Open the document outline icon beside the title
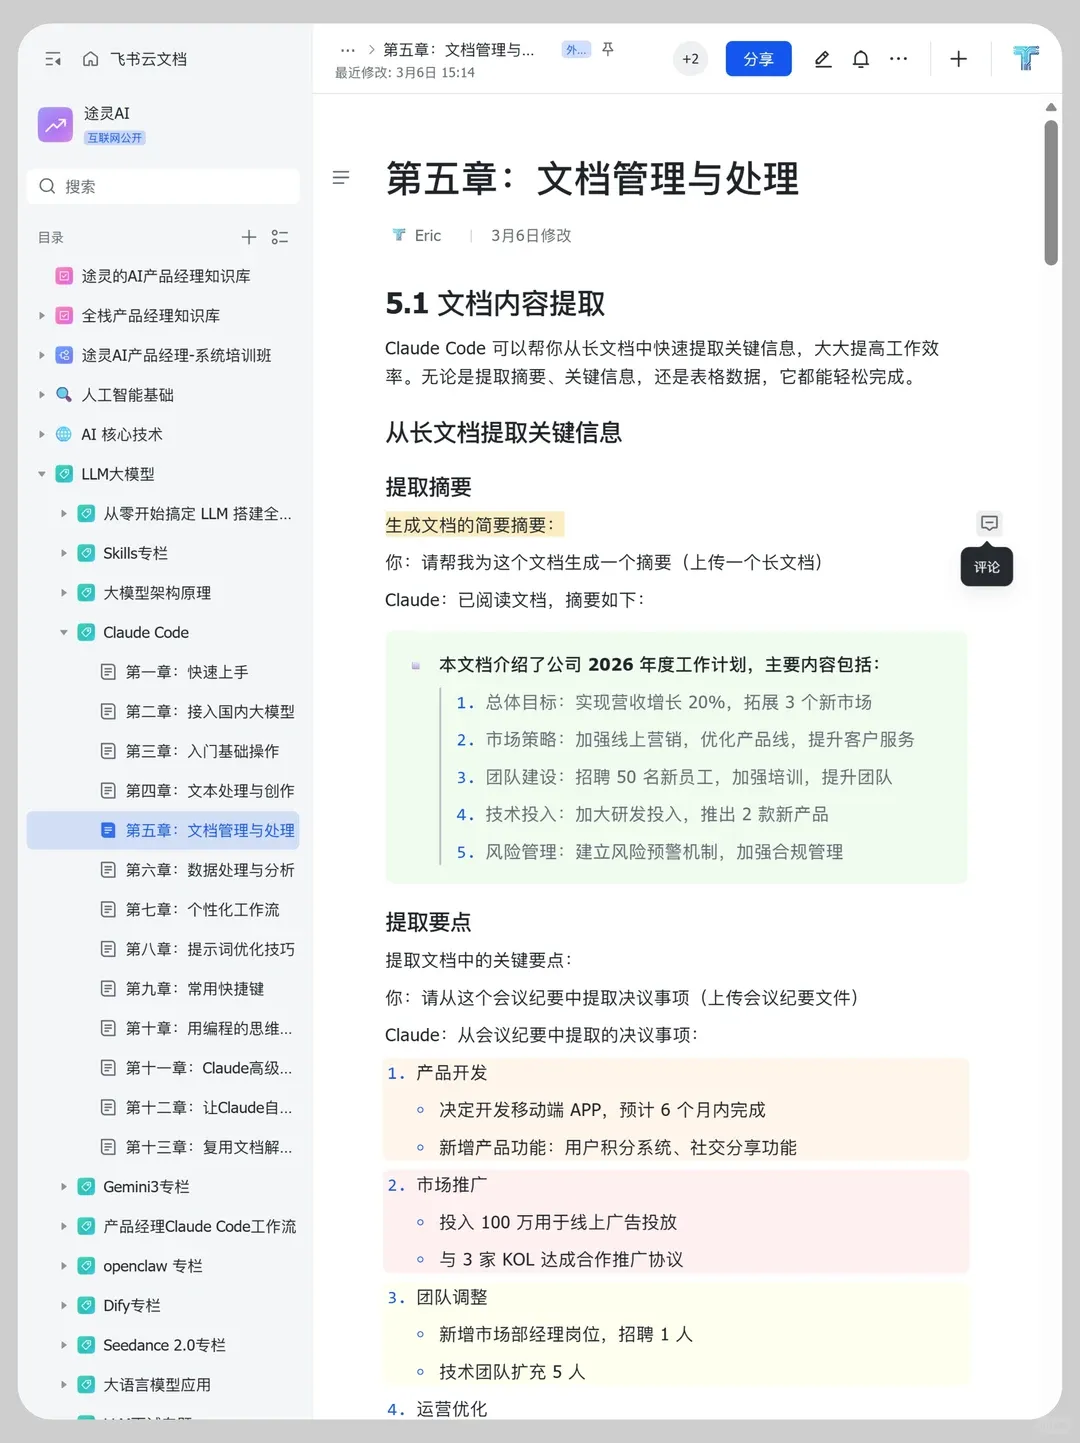 click(341, 178)
